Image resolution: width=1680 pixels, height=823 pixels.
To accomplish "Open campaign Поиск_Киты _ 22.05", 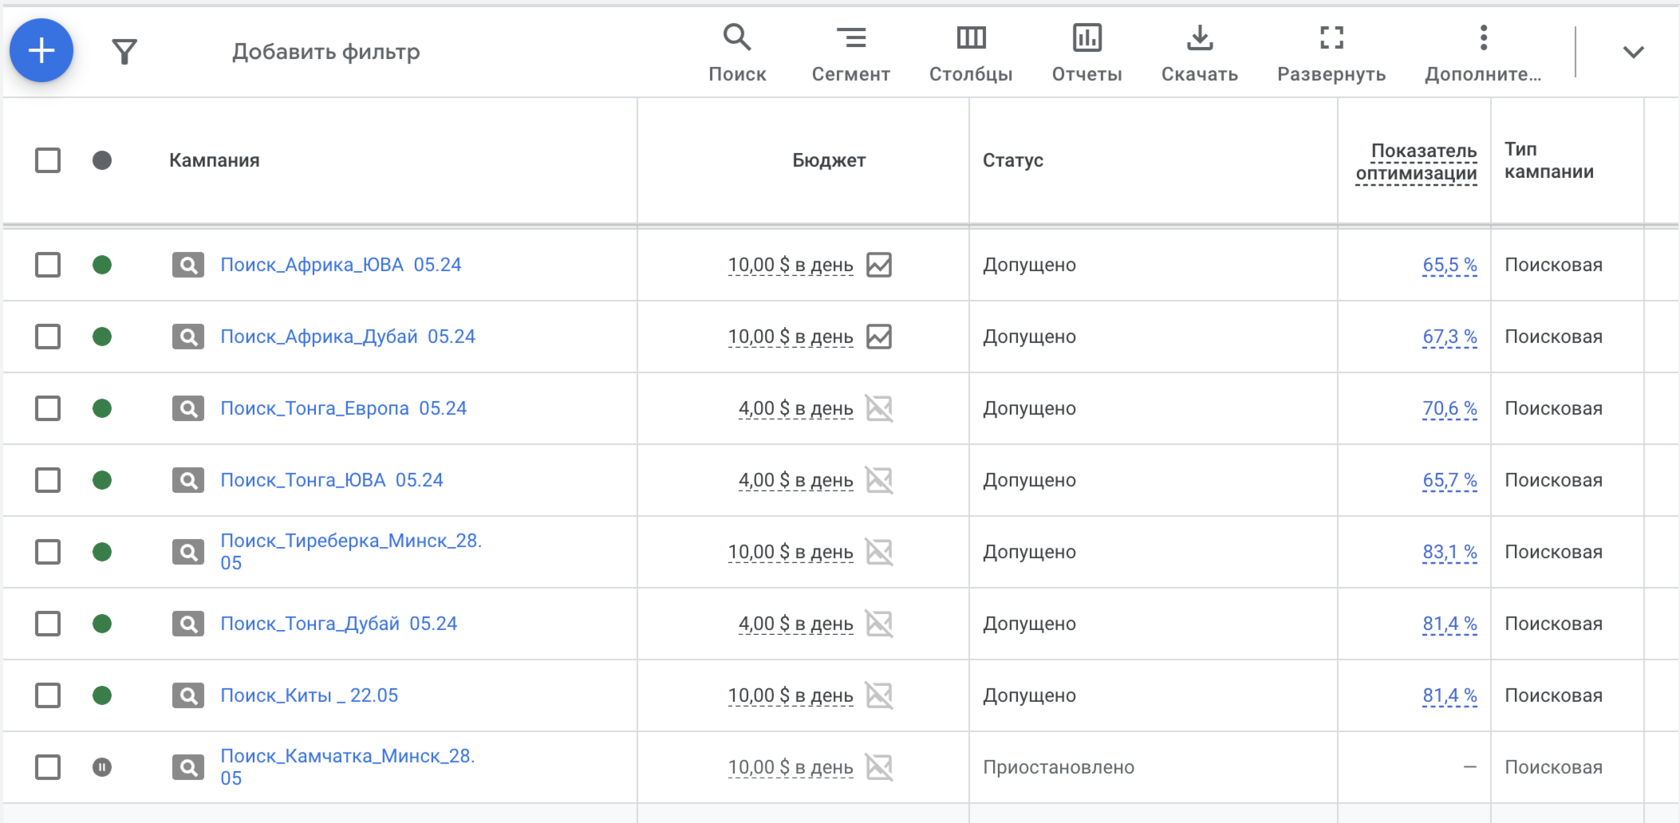I will (309, 695).
